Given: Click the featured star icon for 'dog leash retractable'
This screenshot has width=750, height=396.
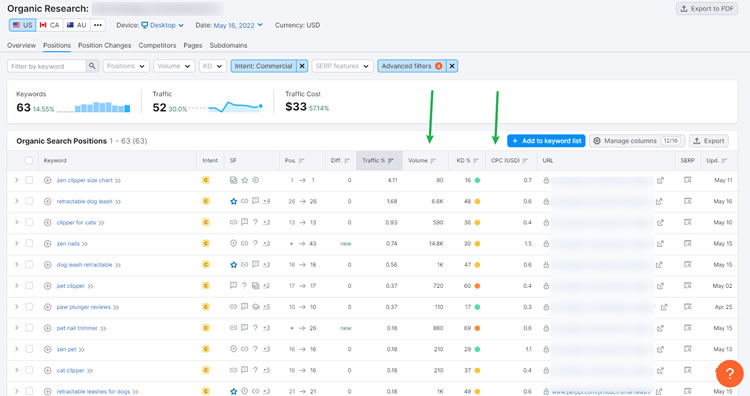Looking at the screenshot, I should coord(233,264).
